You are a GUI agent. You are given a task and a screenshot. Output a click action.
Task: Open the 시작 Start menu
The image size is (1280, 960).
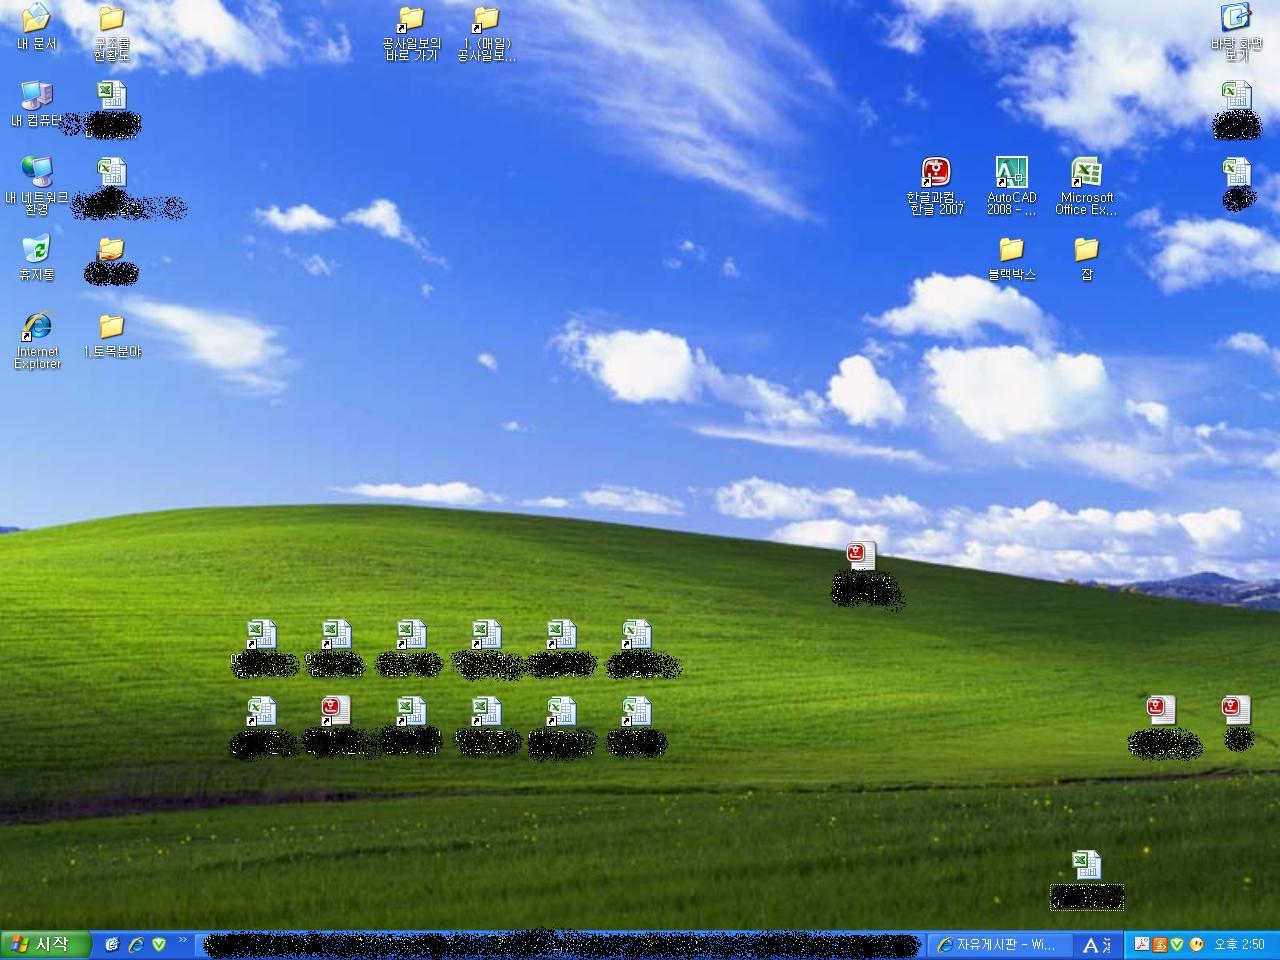pyautogui.click(x=46, y=944)
